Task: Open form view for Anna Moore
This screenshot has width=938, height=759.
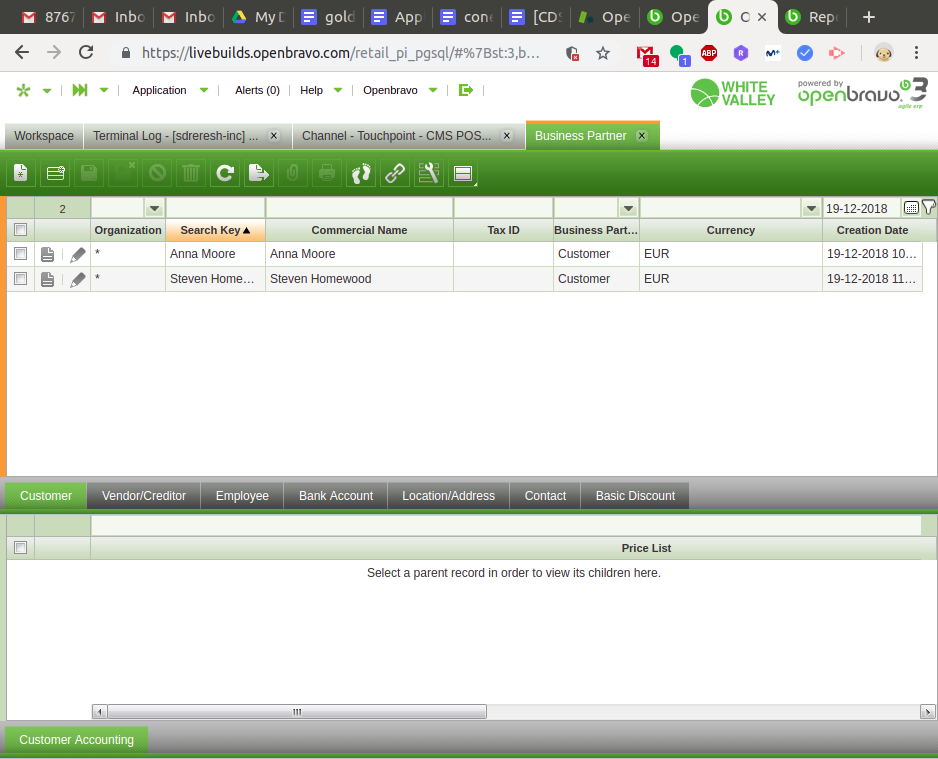Action: (x=47, y=254)
